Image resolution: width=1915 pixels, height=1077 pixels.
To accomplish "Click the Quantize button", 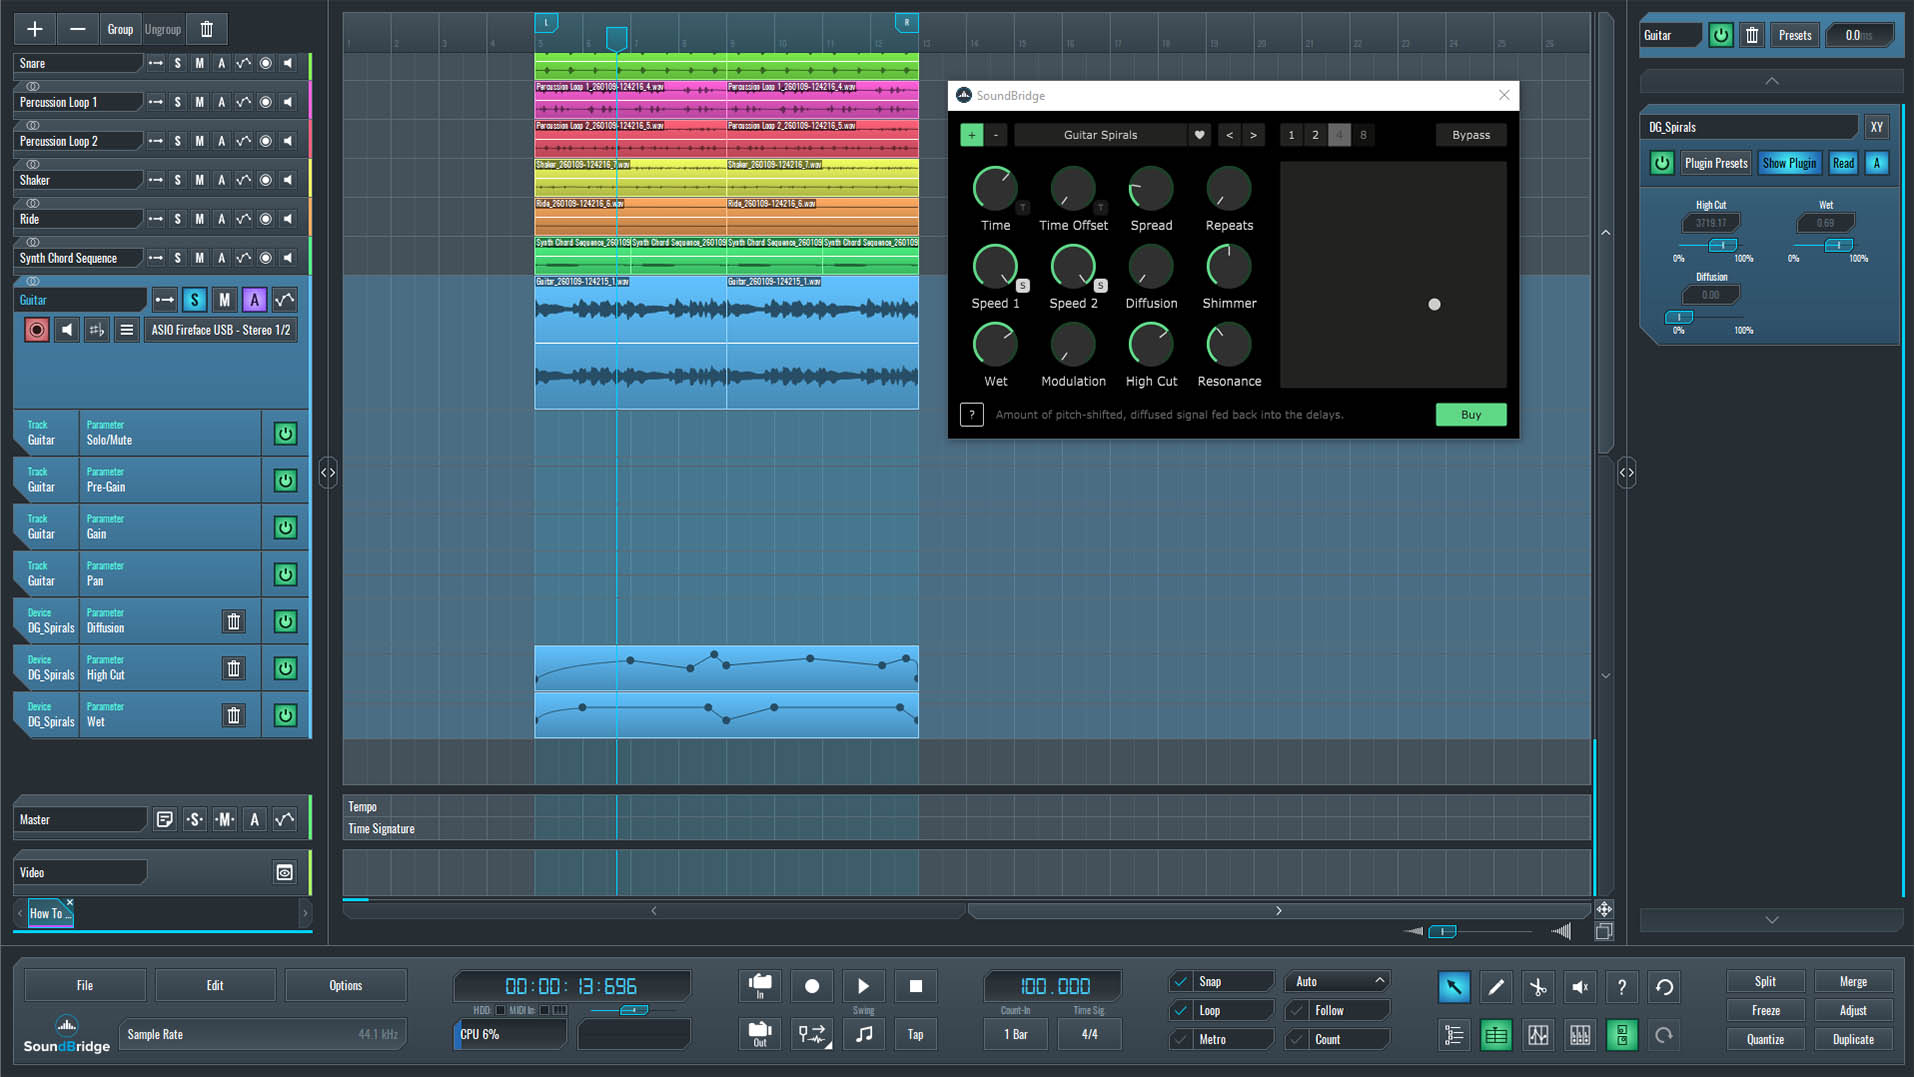I will [x=1765, y=1040].
